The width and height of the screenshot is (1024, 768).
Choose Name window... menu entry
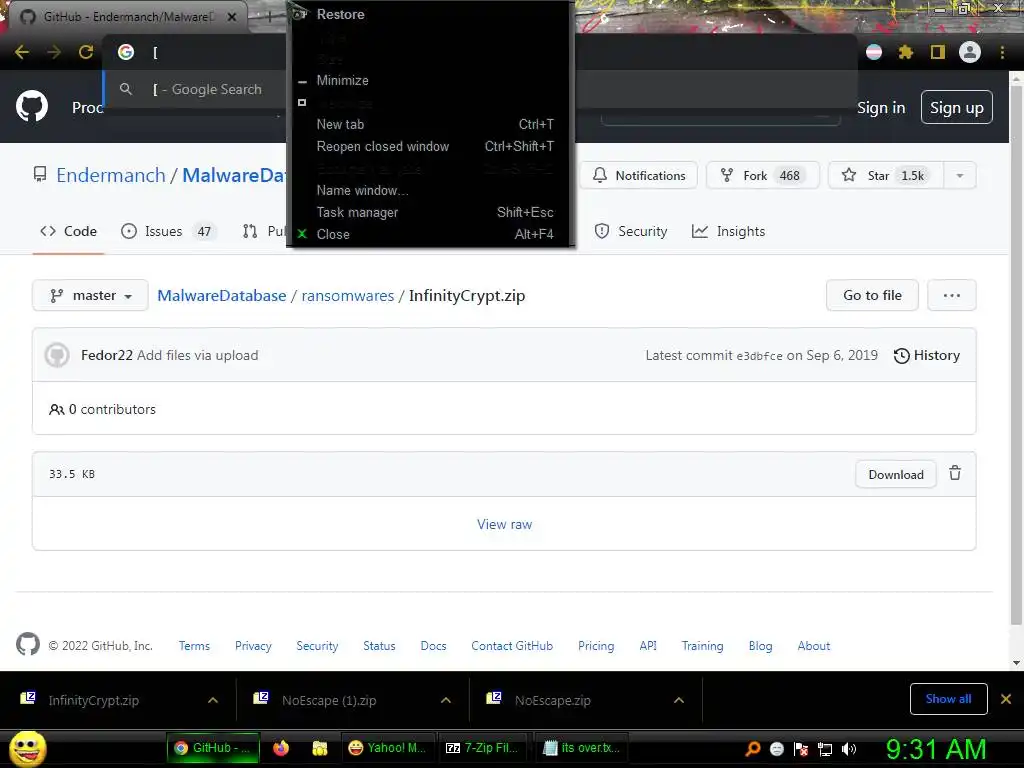(x=431, y=190)
